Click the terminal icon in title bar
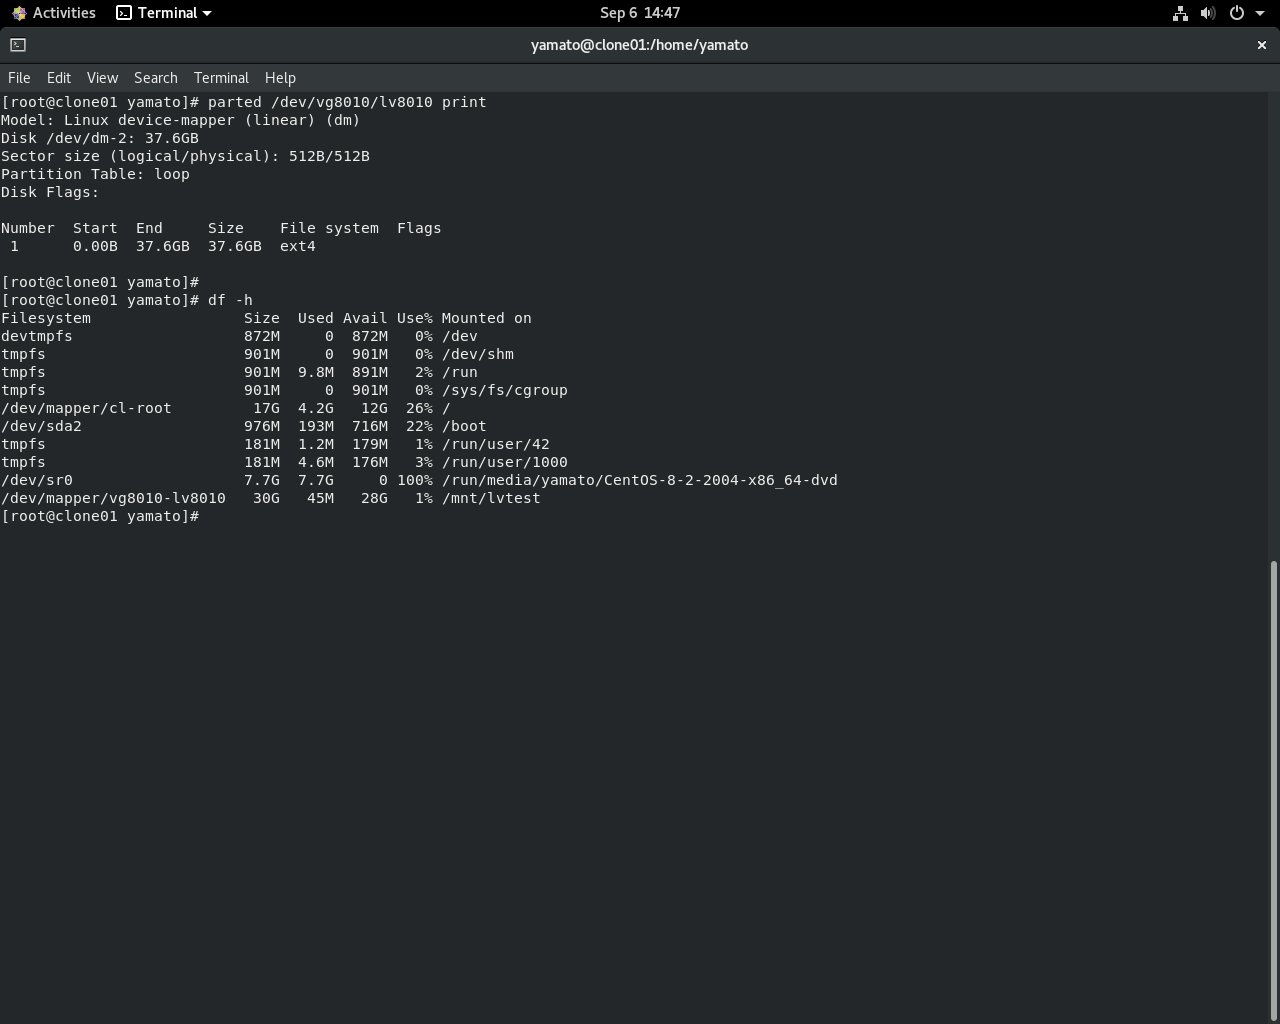Viewport: 1280px width, 1024px height. pos(18,45)
